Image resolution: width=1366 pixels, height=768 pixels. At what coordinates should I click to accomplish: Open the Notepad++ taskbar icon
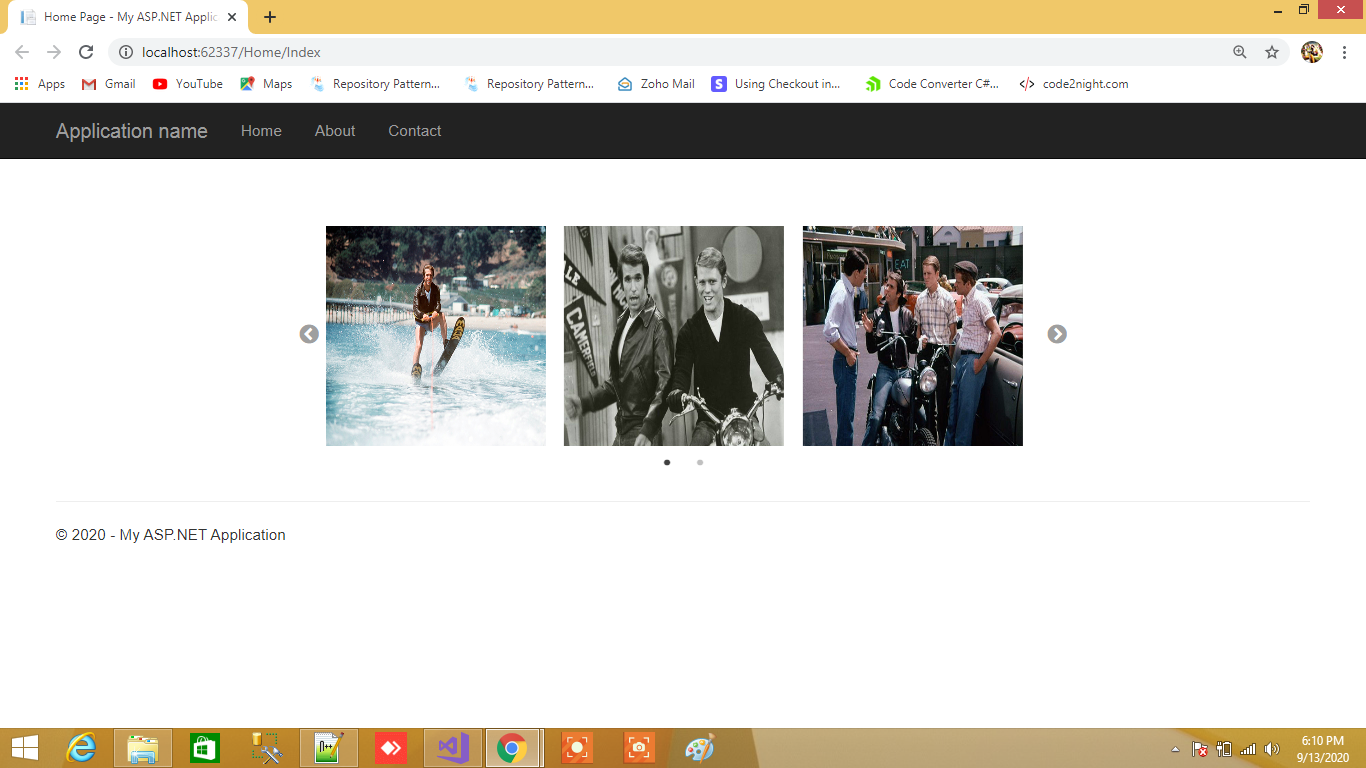[329, 748]
